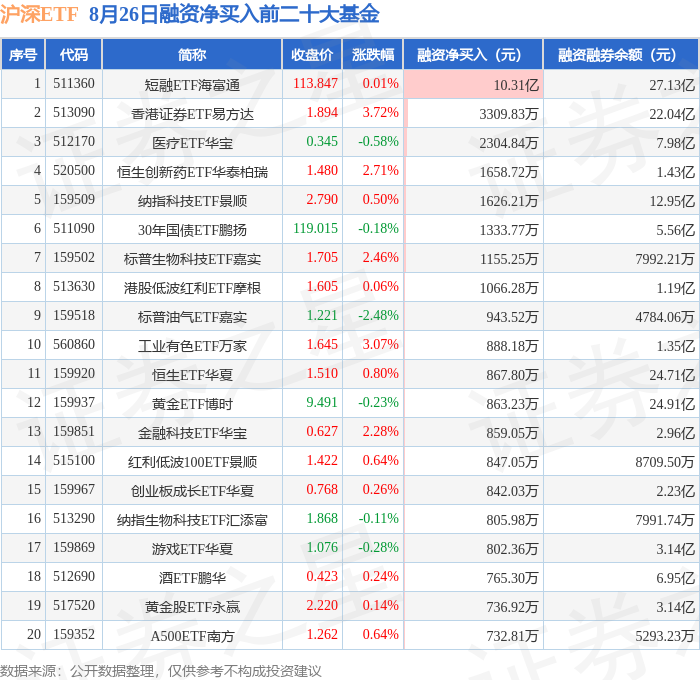The height and width of the screenshot is (680, 700).
Task: Click fund code 511360
Action: [74, 83]
